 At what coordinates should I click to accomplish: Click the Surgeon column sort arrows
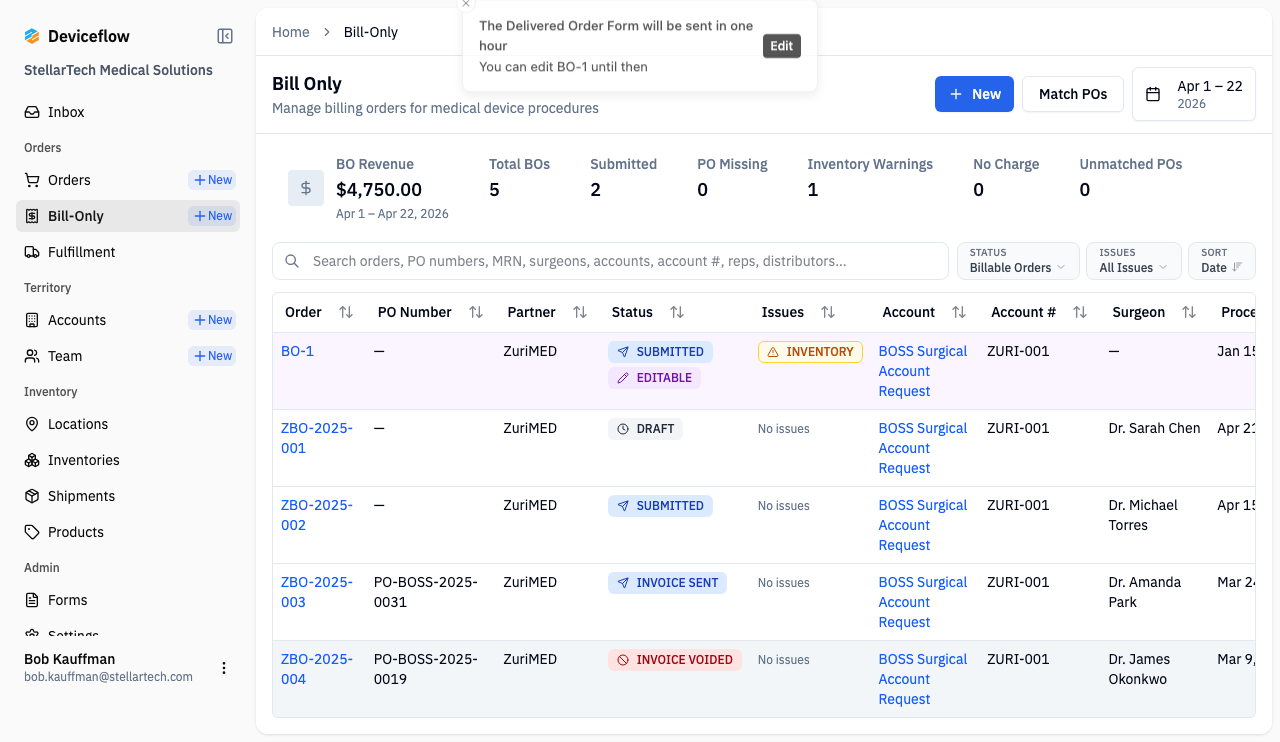point(1189,312)
